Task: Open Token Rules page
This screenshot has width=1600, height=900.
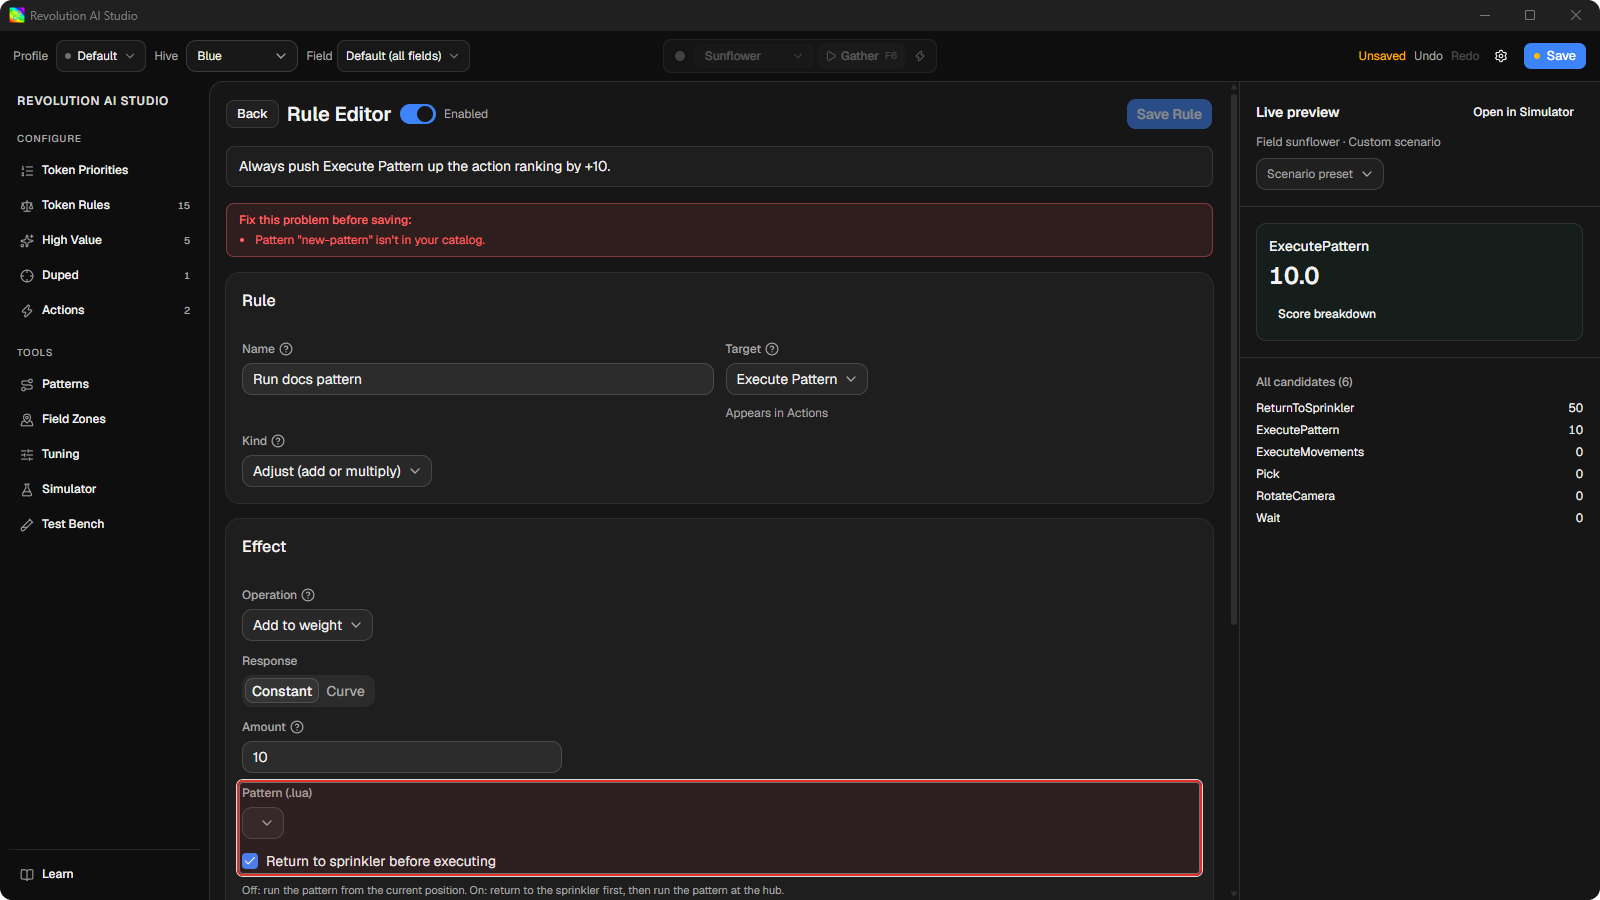Action: coord(105,205)
